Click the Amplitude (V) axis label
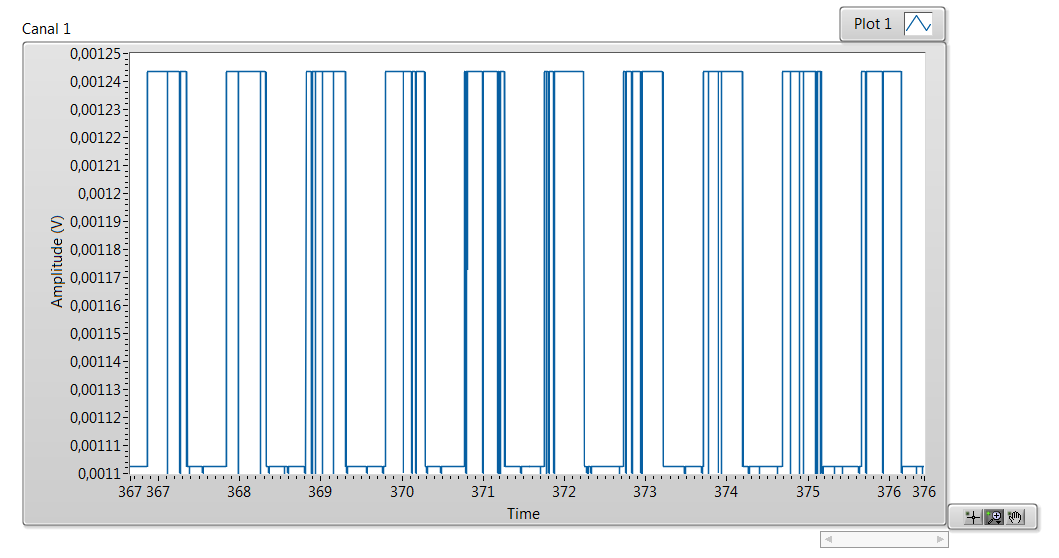Screen dimensions: 1059x558 tap(57, 262)
